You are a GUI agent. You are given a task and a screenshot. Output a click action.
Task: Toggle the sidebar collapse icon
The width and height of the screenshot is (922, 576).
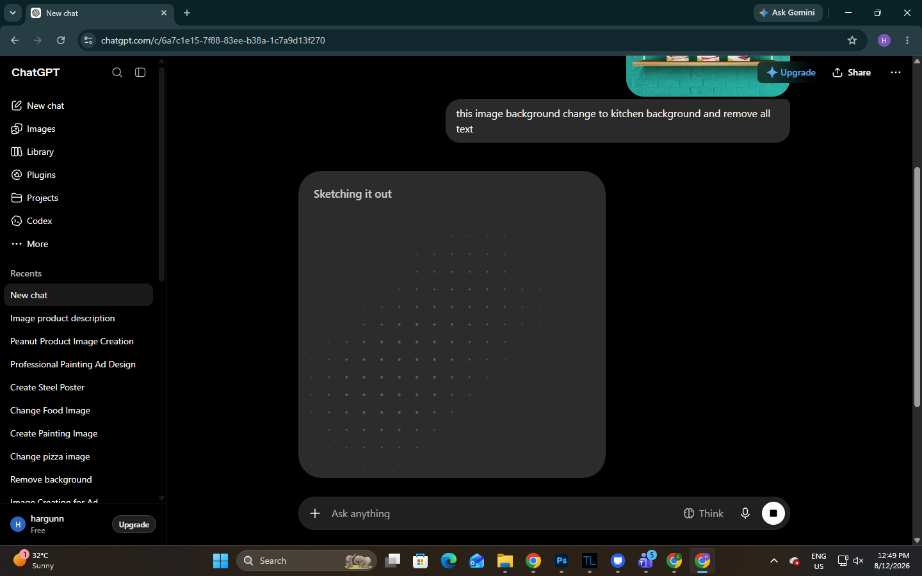[x=140, y=72]
